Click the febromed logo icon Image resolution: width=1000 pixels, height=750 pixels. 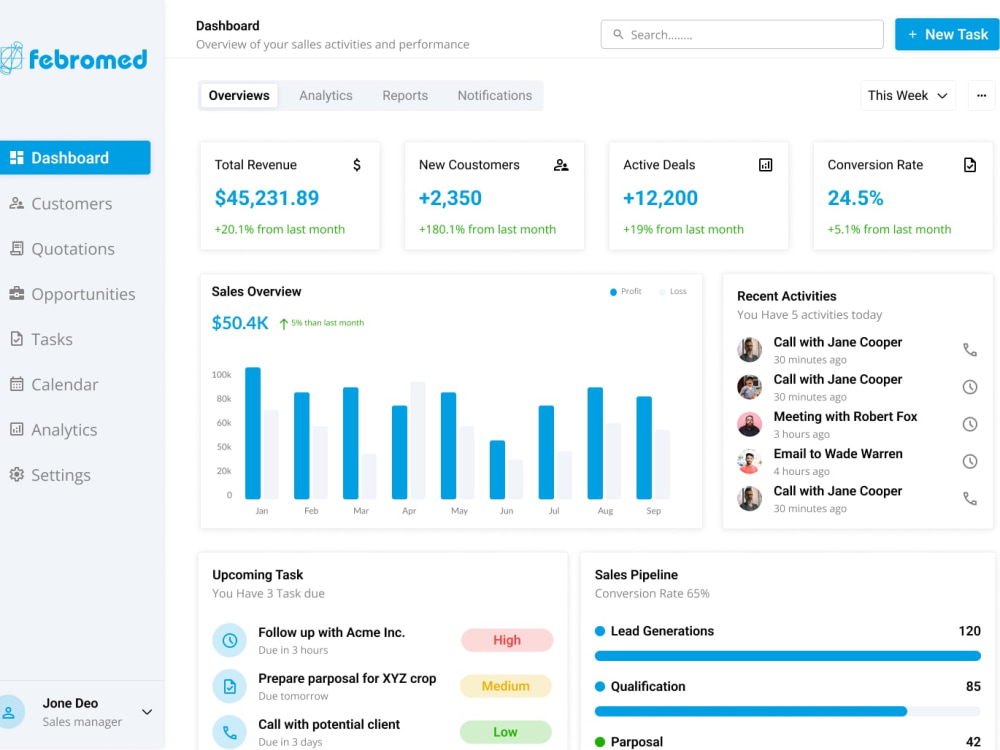coord(11,59)
